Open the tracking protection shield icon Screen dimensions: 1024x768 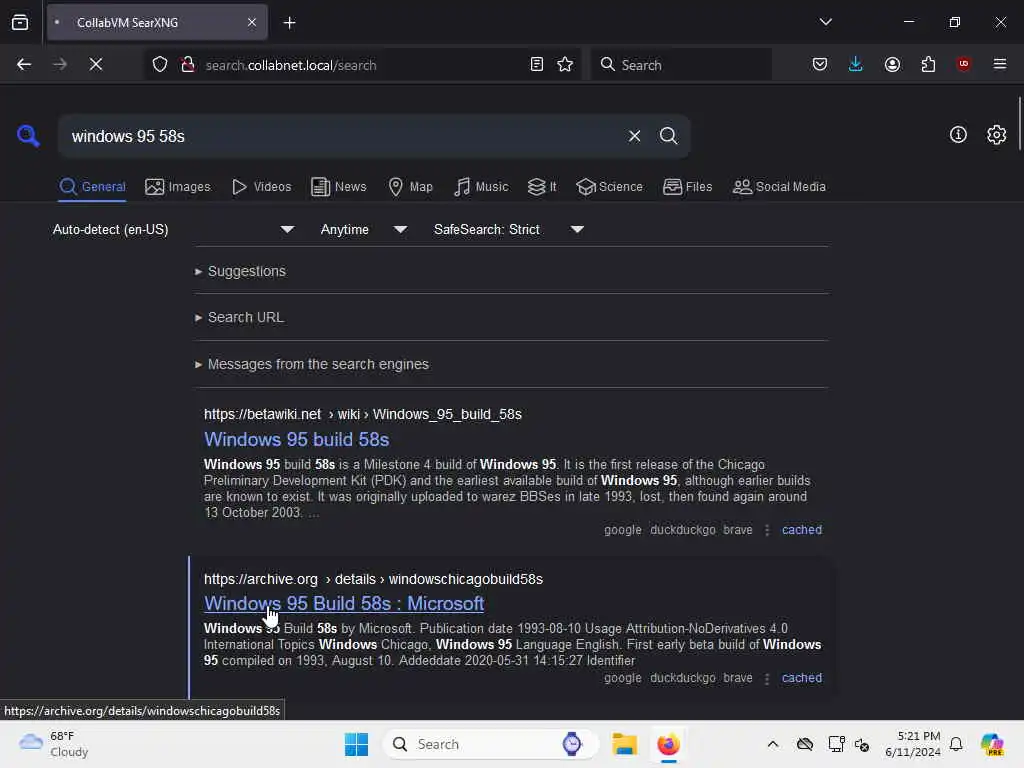160,64
